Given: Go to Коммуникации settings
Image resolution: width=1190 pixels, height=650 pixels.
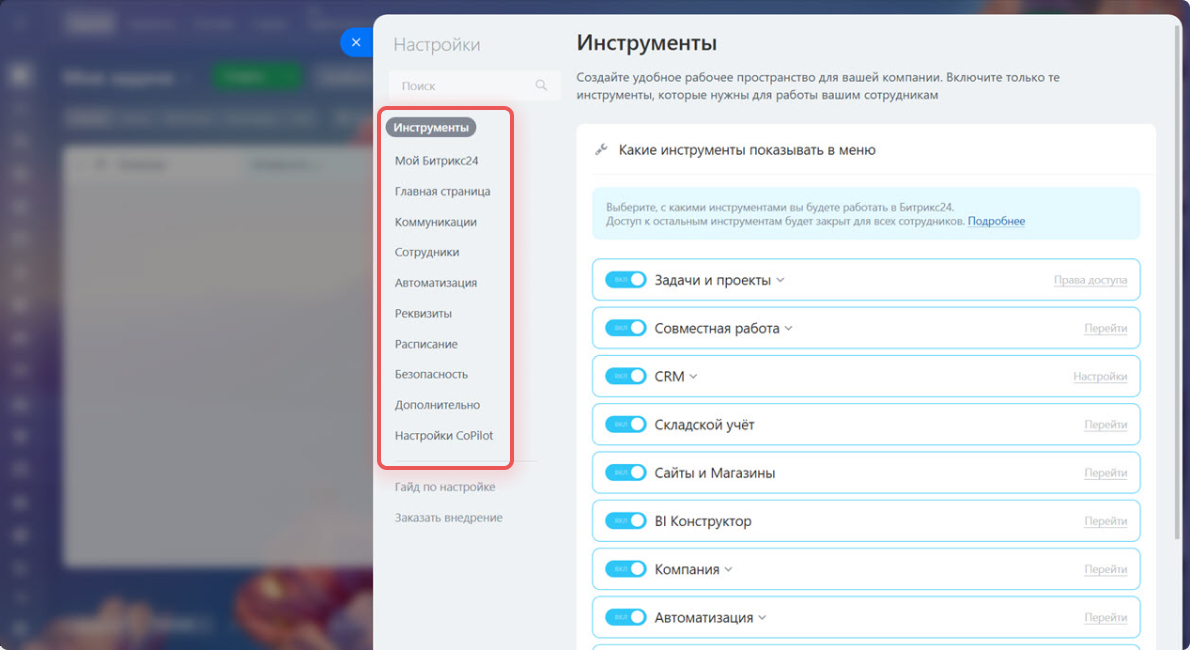Looking at the screenshot, I should click(x=436, y=222).
